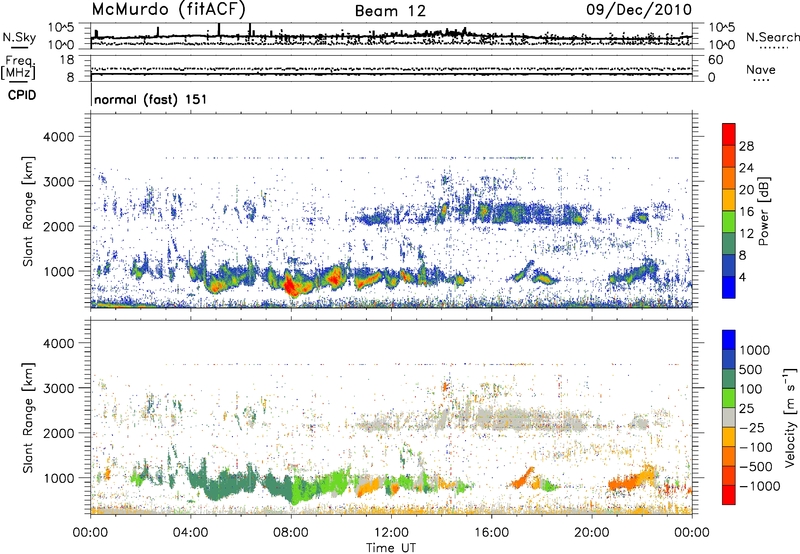The image size is (800, 554).
Task: Pick the blue top segment of velocity colorbar
Action: [729, 340]
